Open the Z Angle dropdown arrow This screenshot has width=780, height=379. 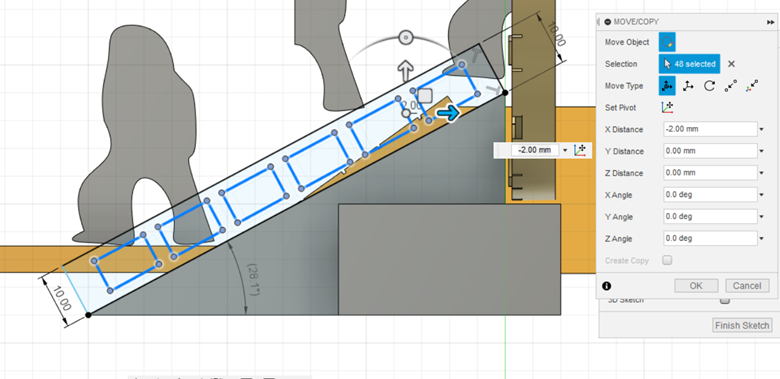coord(762,239)
